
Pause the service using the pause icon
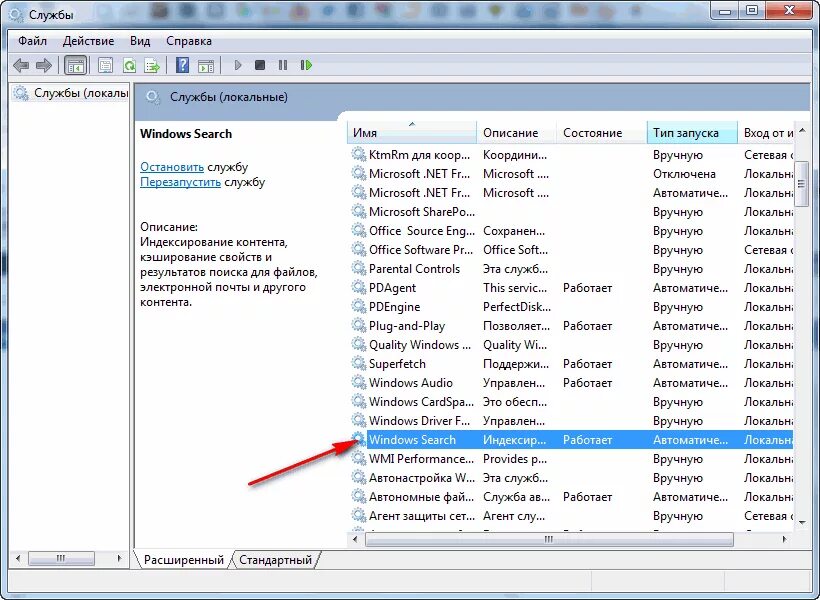[x=282, y=64]
